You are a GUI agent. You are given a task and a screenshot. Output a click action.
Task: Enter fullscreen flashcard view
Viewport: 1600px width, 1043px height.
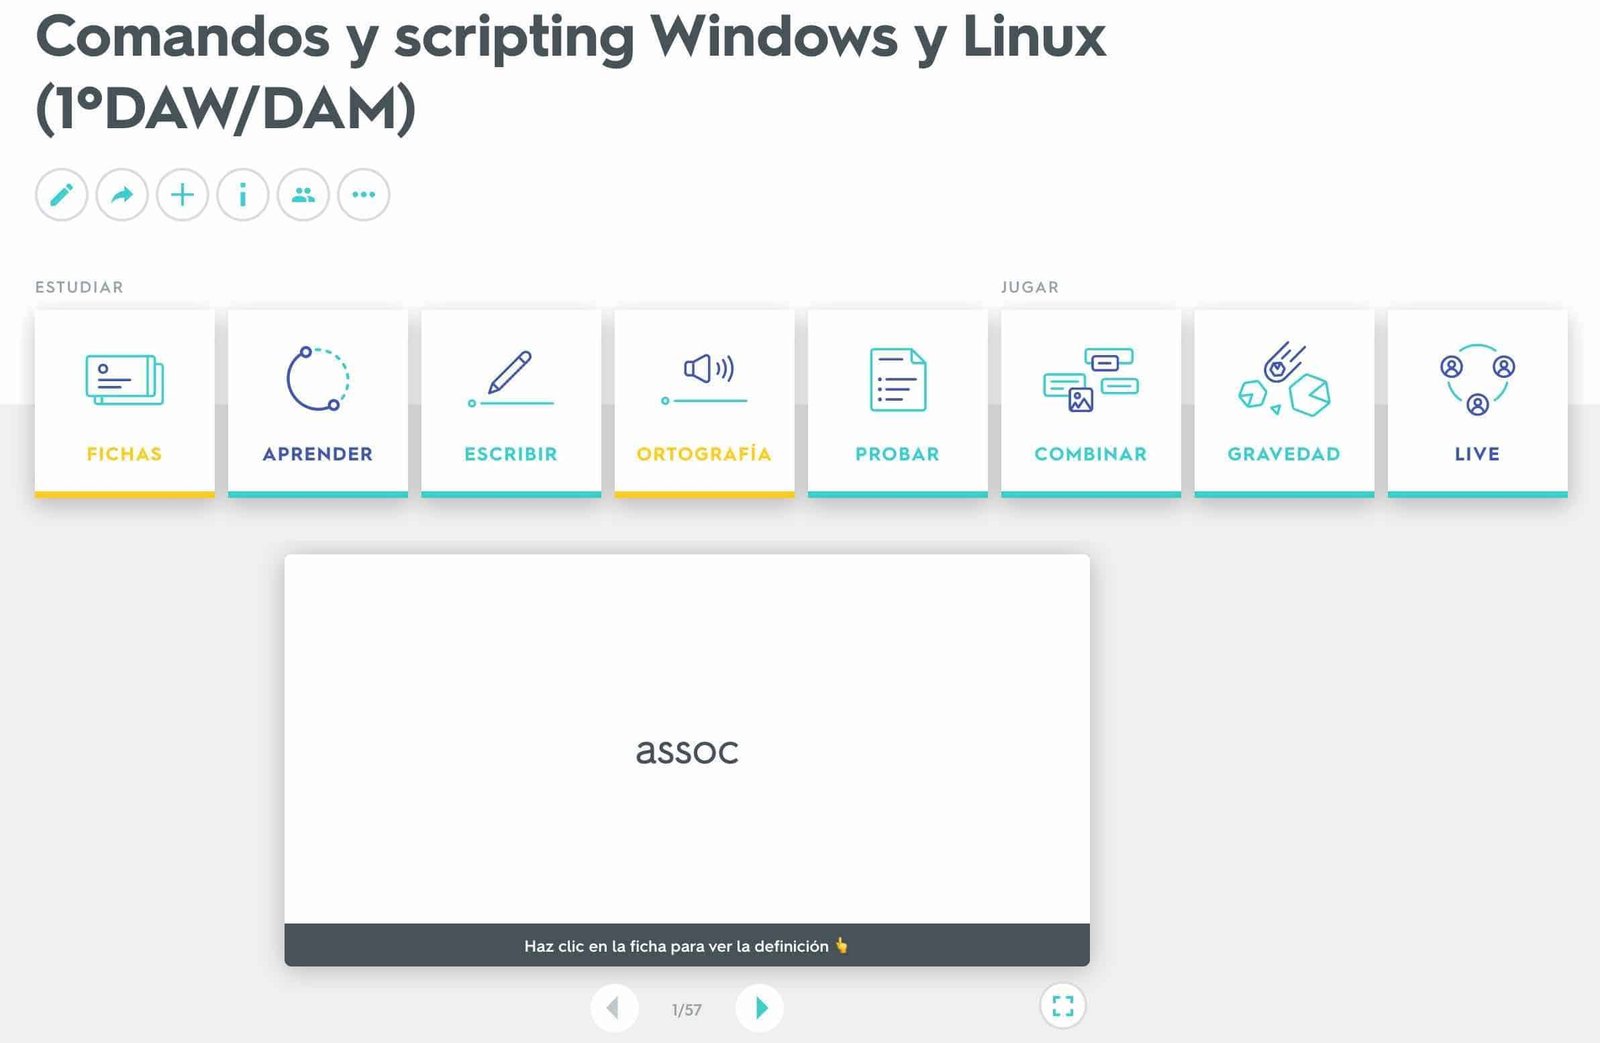[x=1063, y=1006]
